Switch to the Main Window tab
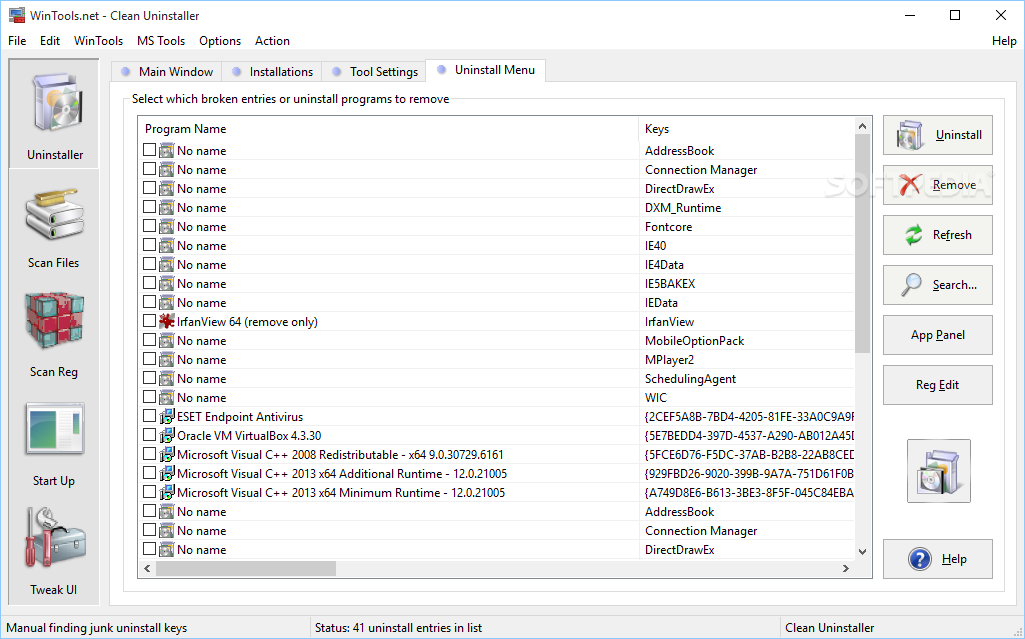 (167, 71)
